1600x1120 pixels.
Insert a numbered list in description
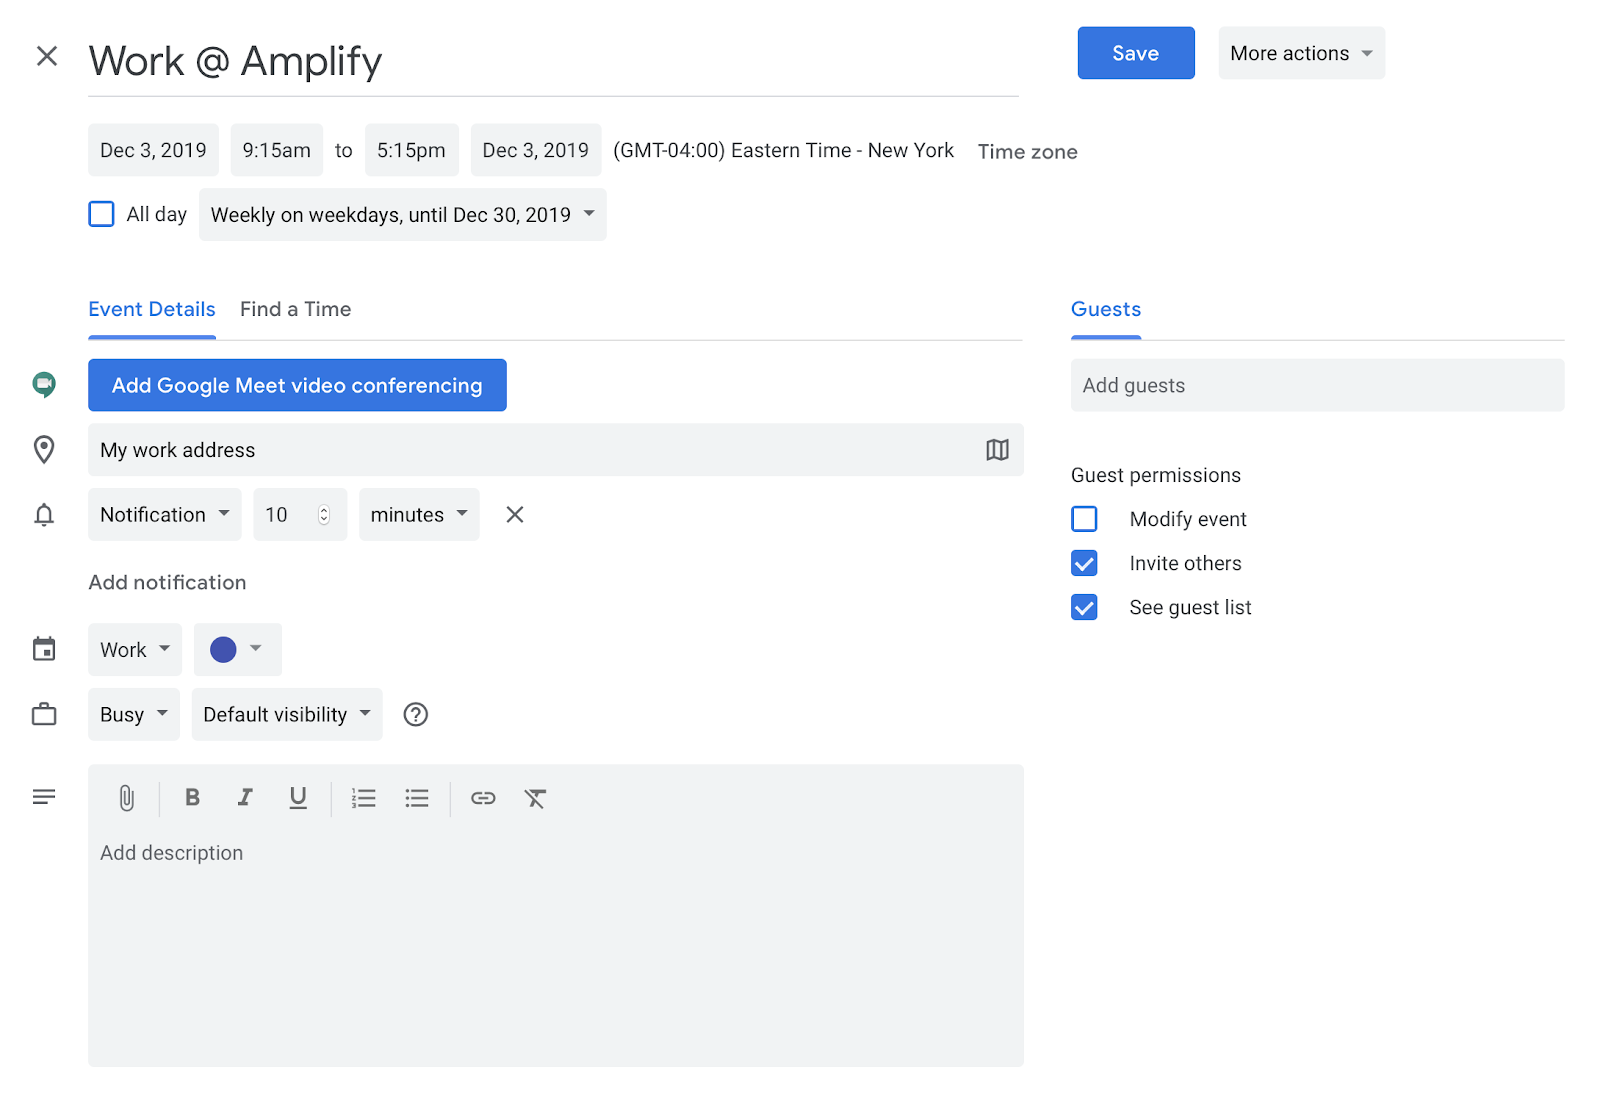364,798
